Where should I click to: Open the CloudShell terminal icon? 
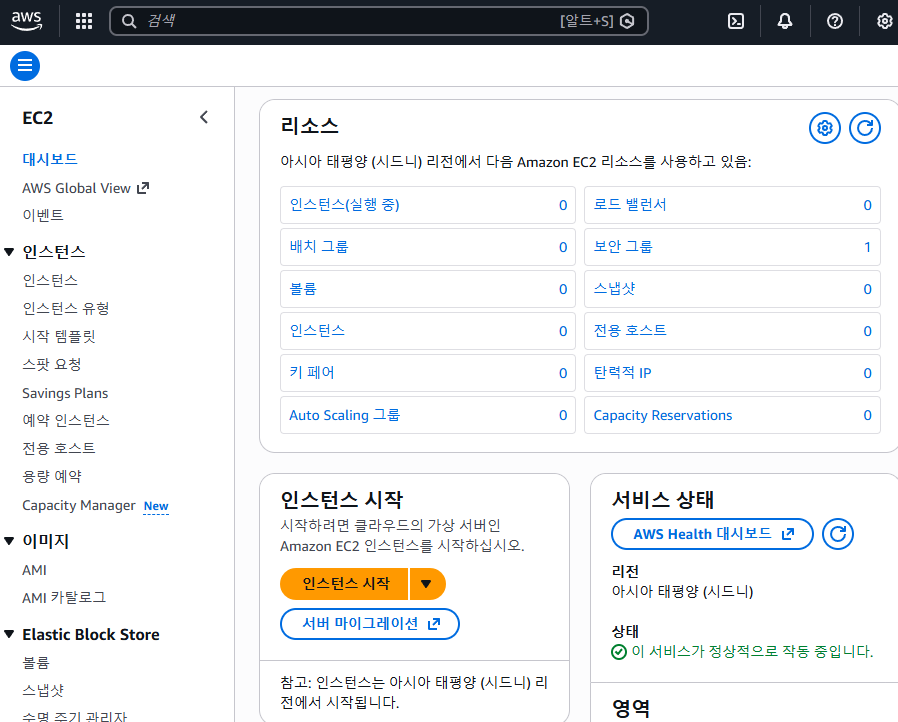point(735,21)
